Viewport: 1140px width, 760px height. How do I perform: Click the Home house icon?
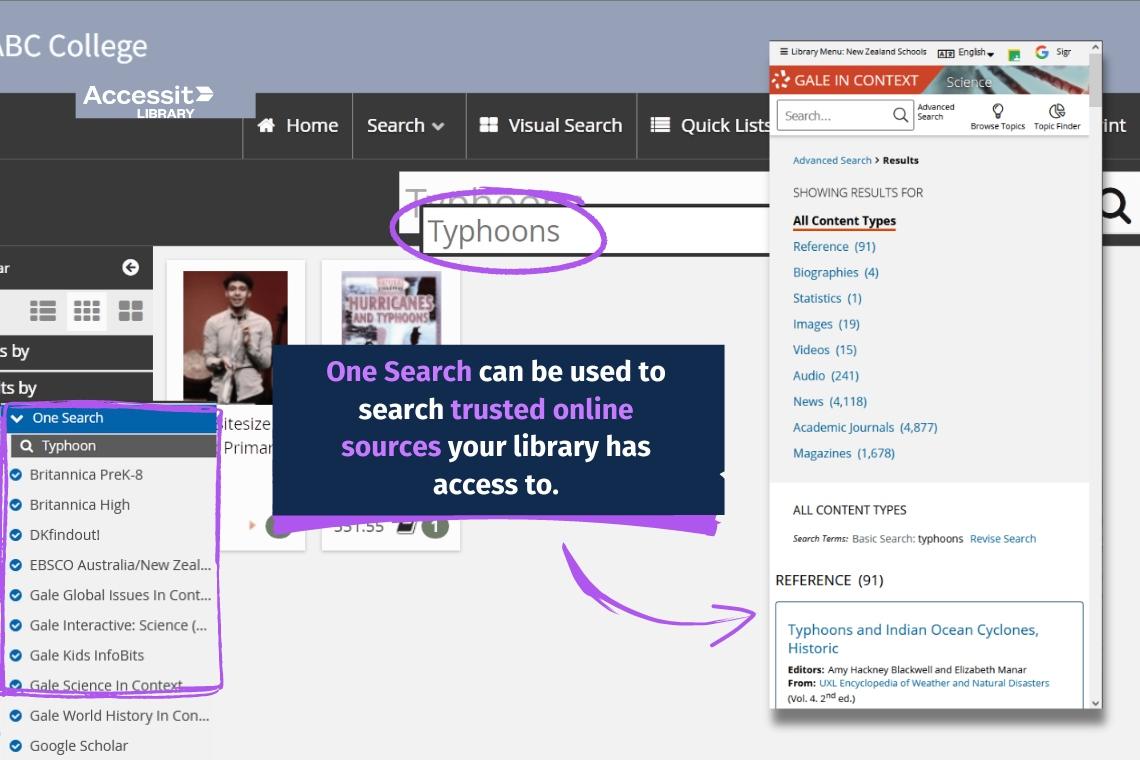(x=266, y=125)
